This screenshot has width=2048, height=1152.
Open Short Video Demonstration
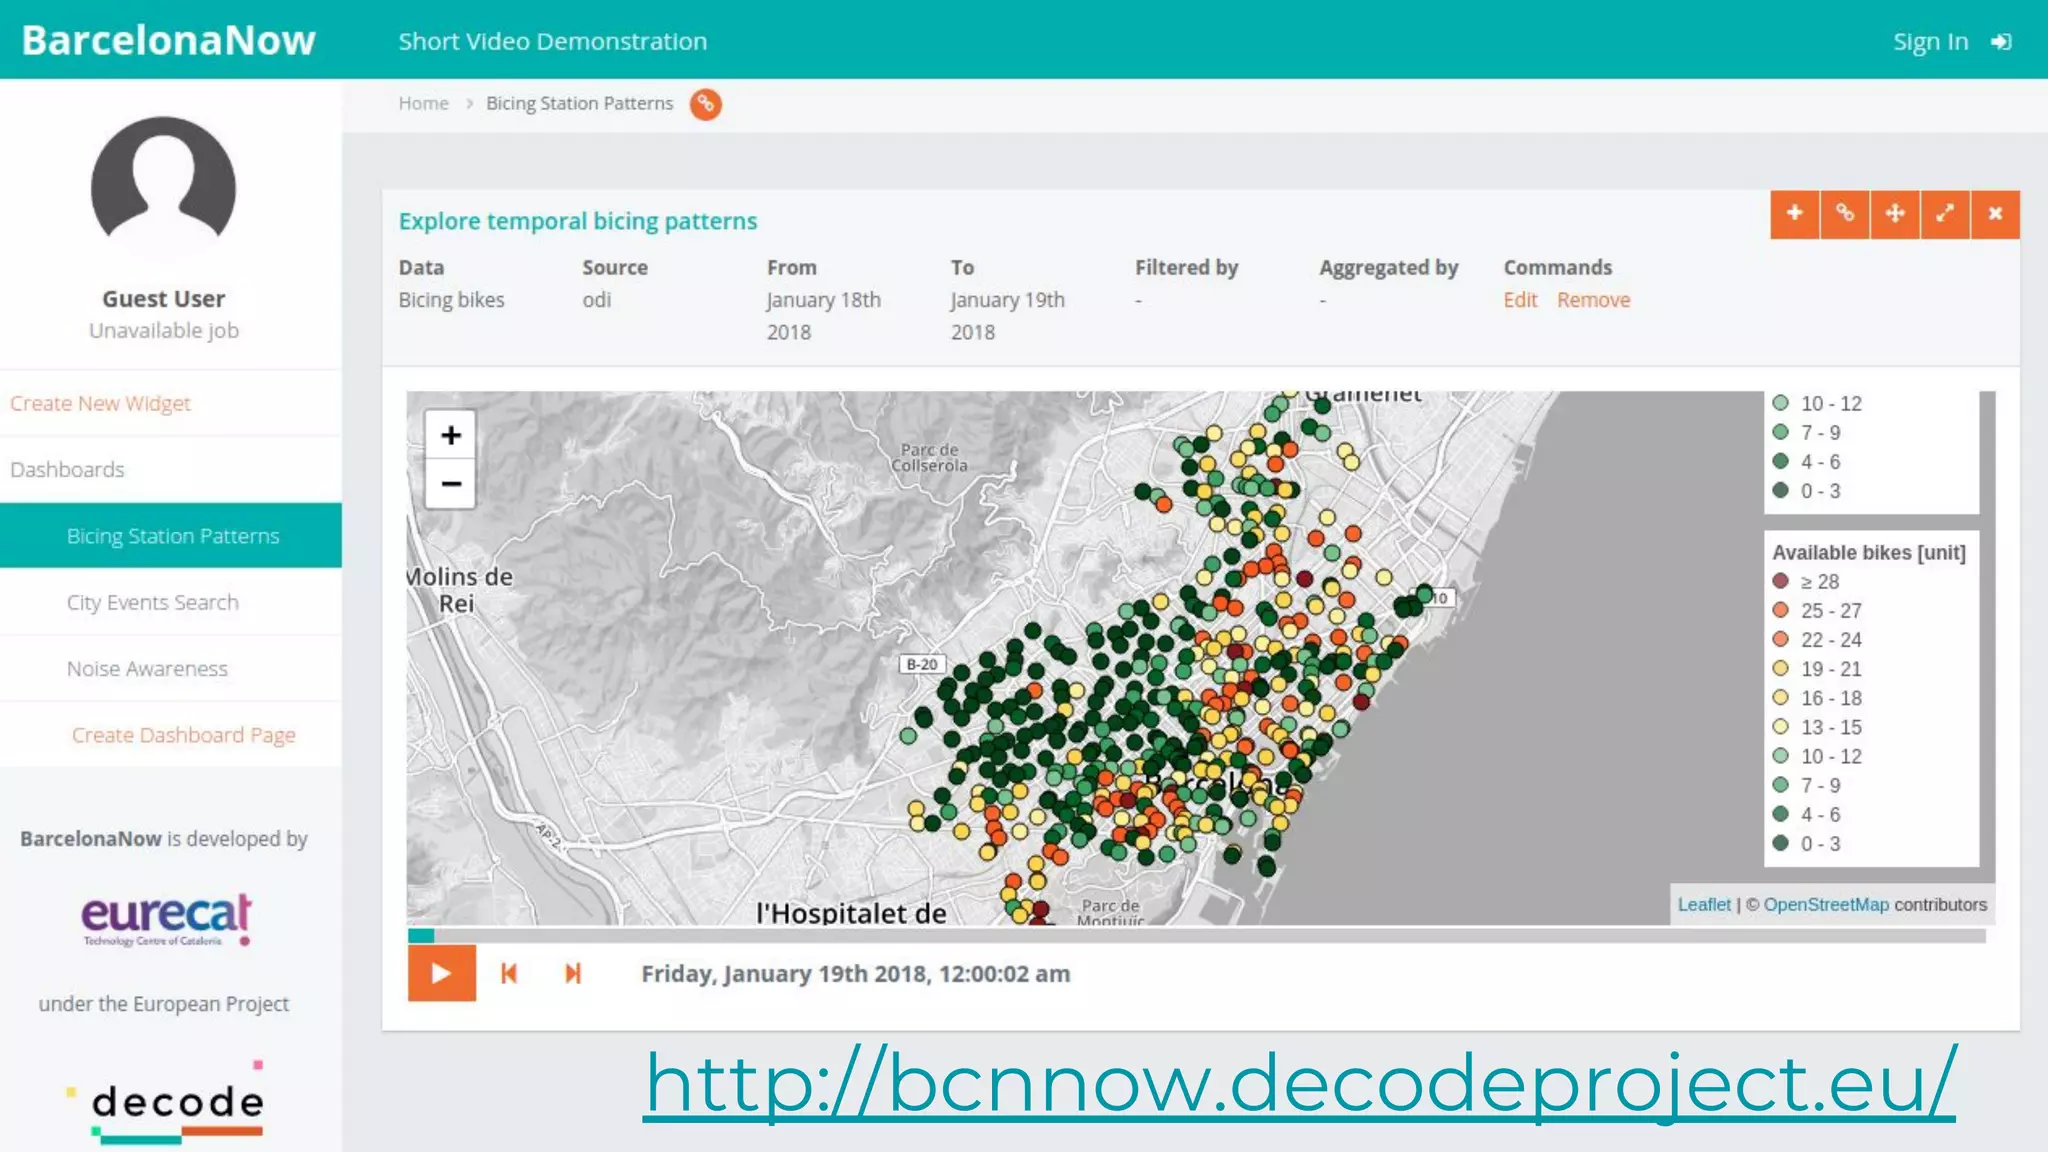click(553, 41)
